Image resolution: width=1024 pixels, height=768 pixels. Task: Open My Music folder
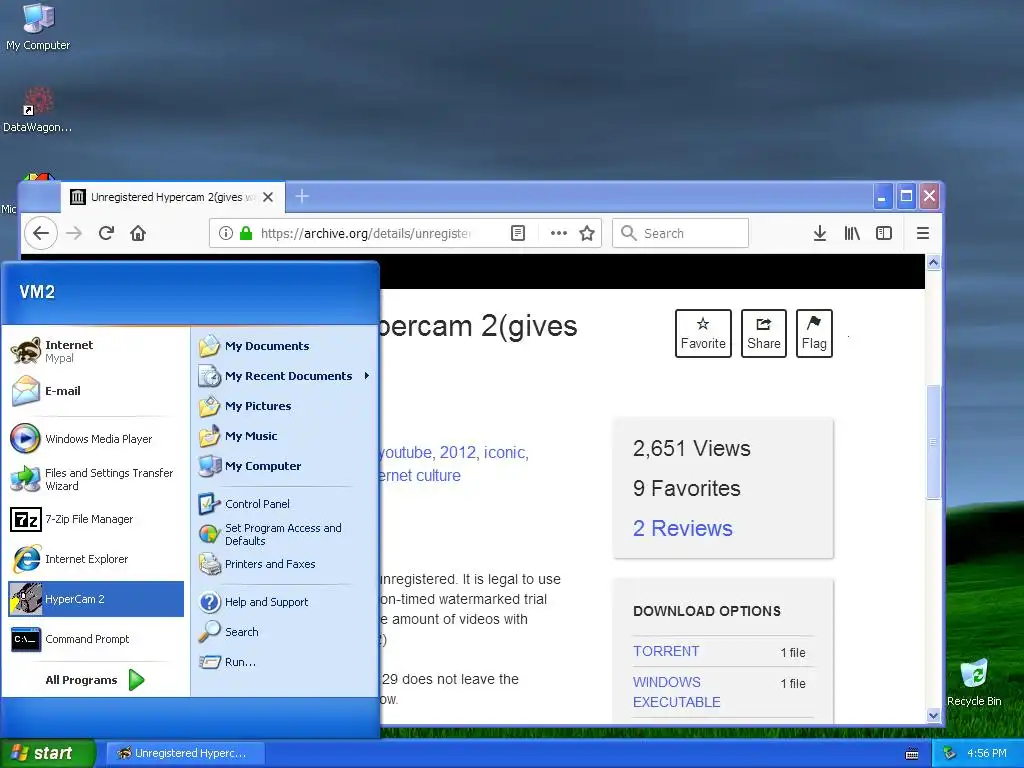[x=284, y=436]
